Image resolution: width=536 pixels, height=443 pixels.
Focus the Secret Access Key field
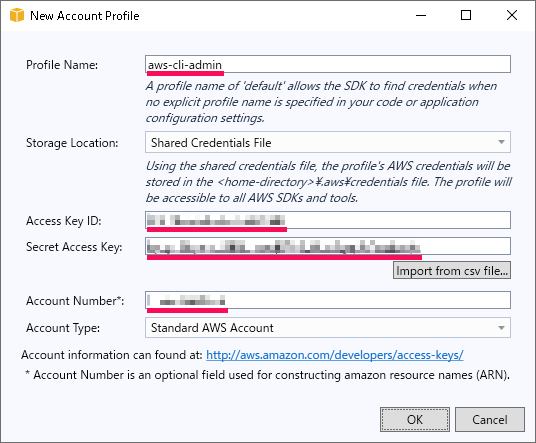tap(328, 246)
